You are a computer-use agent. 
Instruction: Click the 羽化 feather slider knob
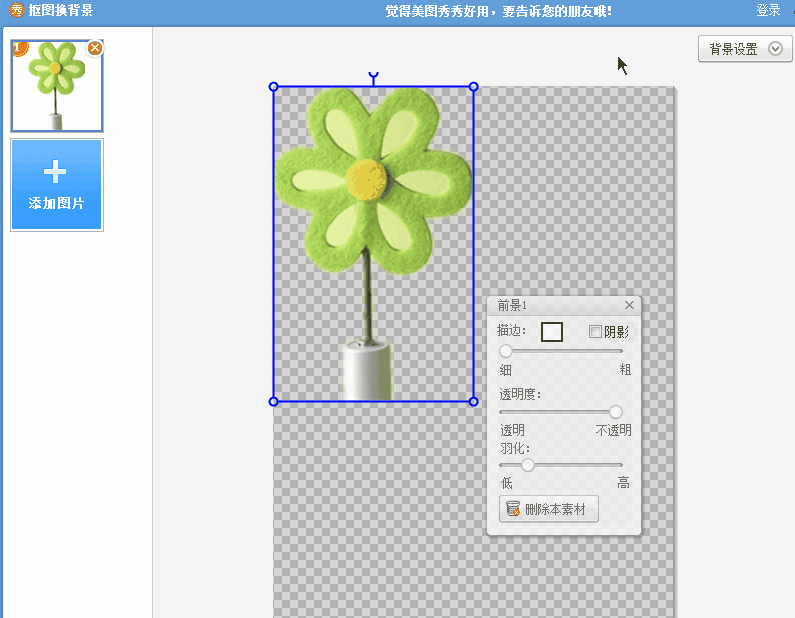coord(528,465)
